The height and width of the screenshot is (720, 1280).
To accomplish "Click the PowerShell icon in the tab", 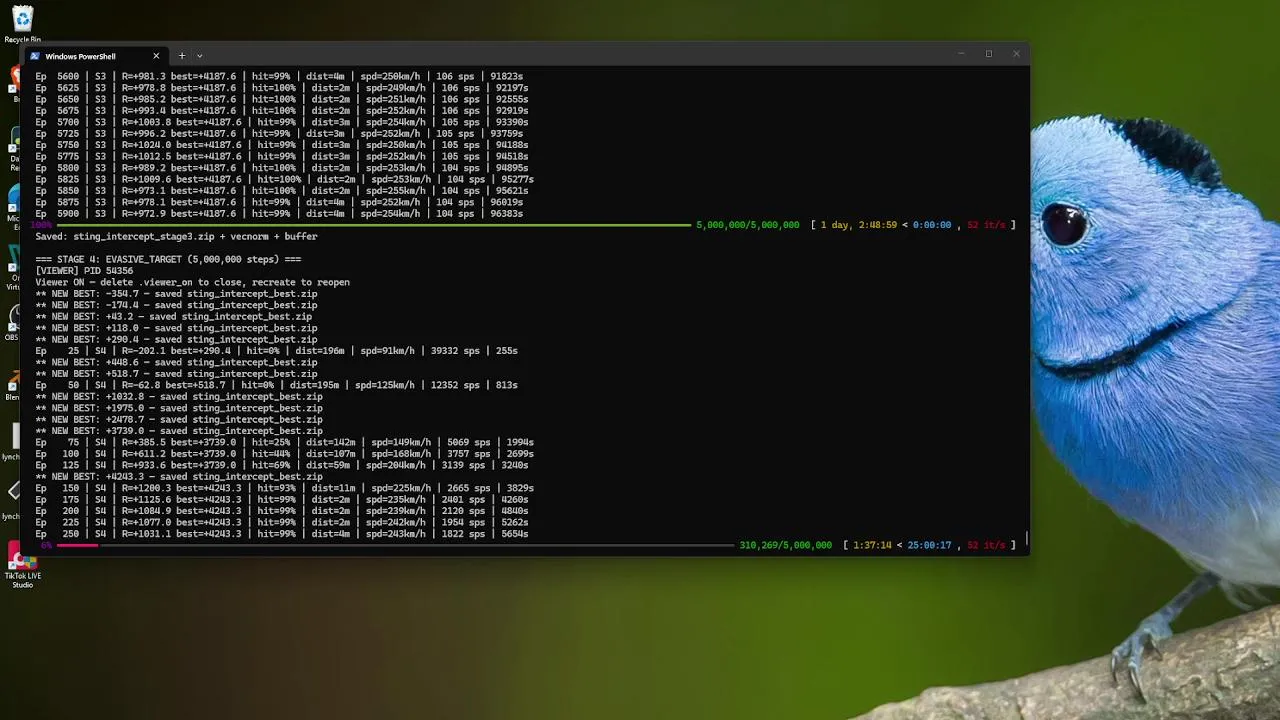I will 35,56.
